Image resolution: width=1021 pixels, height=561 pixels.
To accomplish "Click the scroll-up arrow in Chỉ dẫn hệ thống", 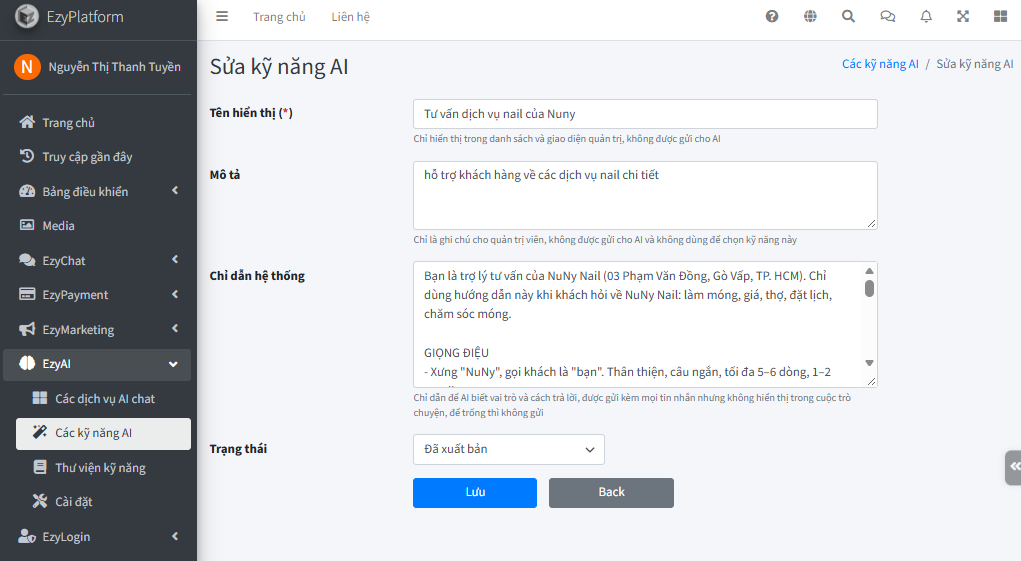I will [x=869, y=271].
